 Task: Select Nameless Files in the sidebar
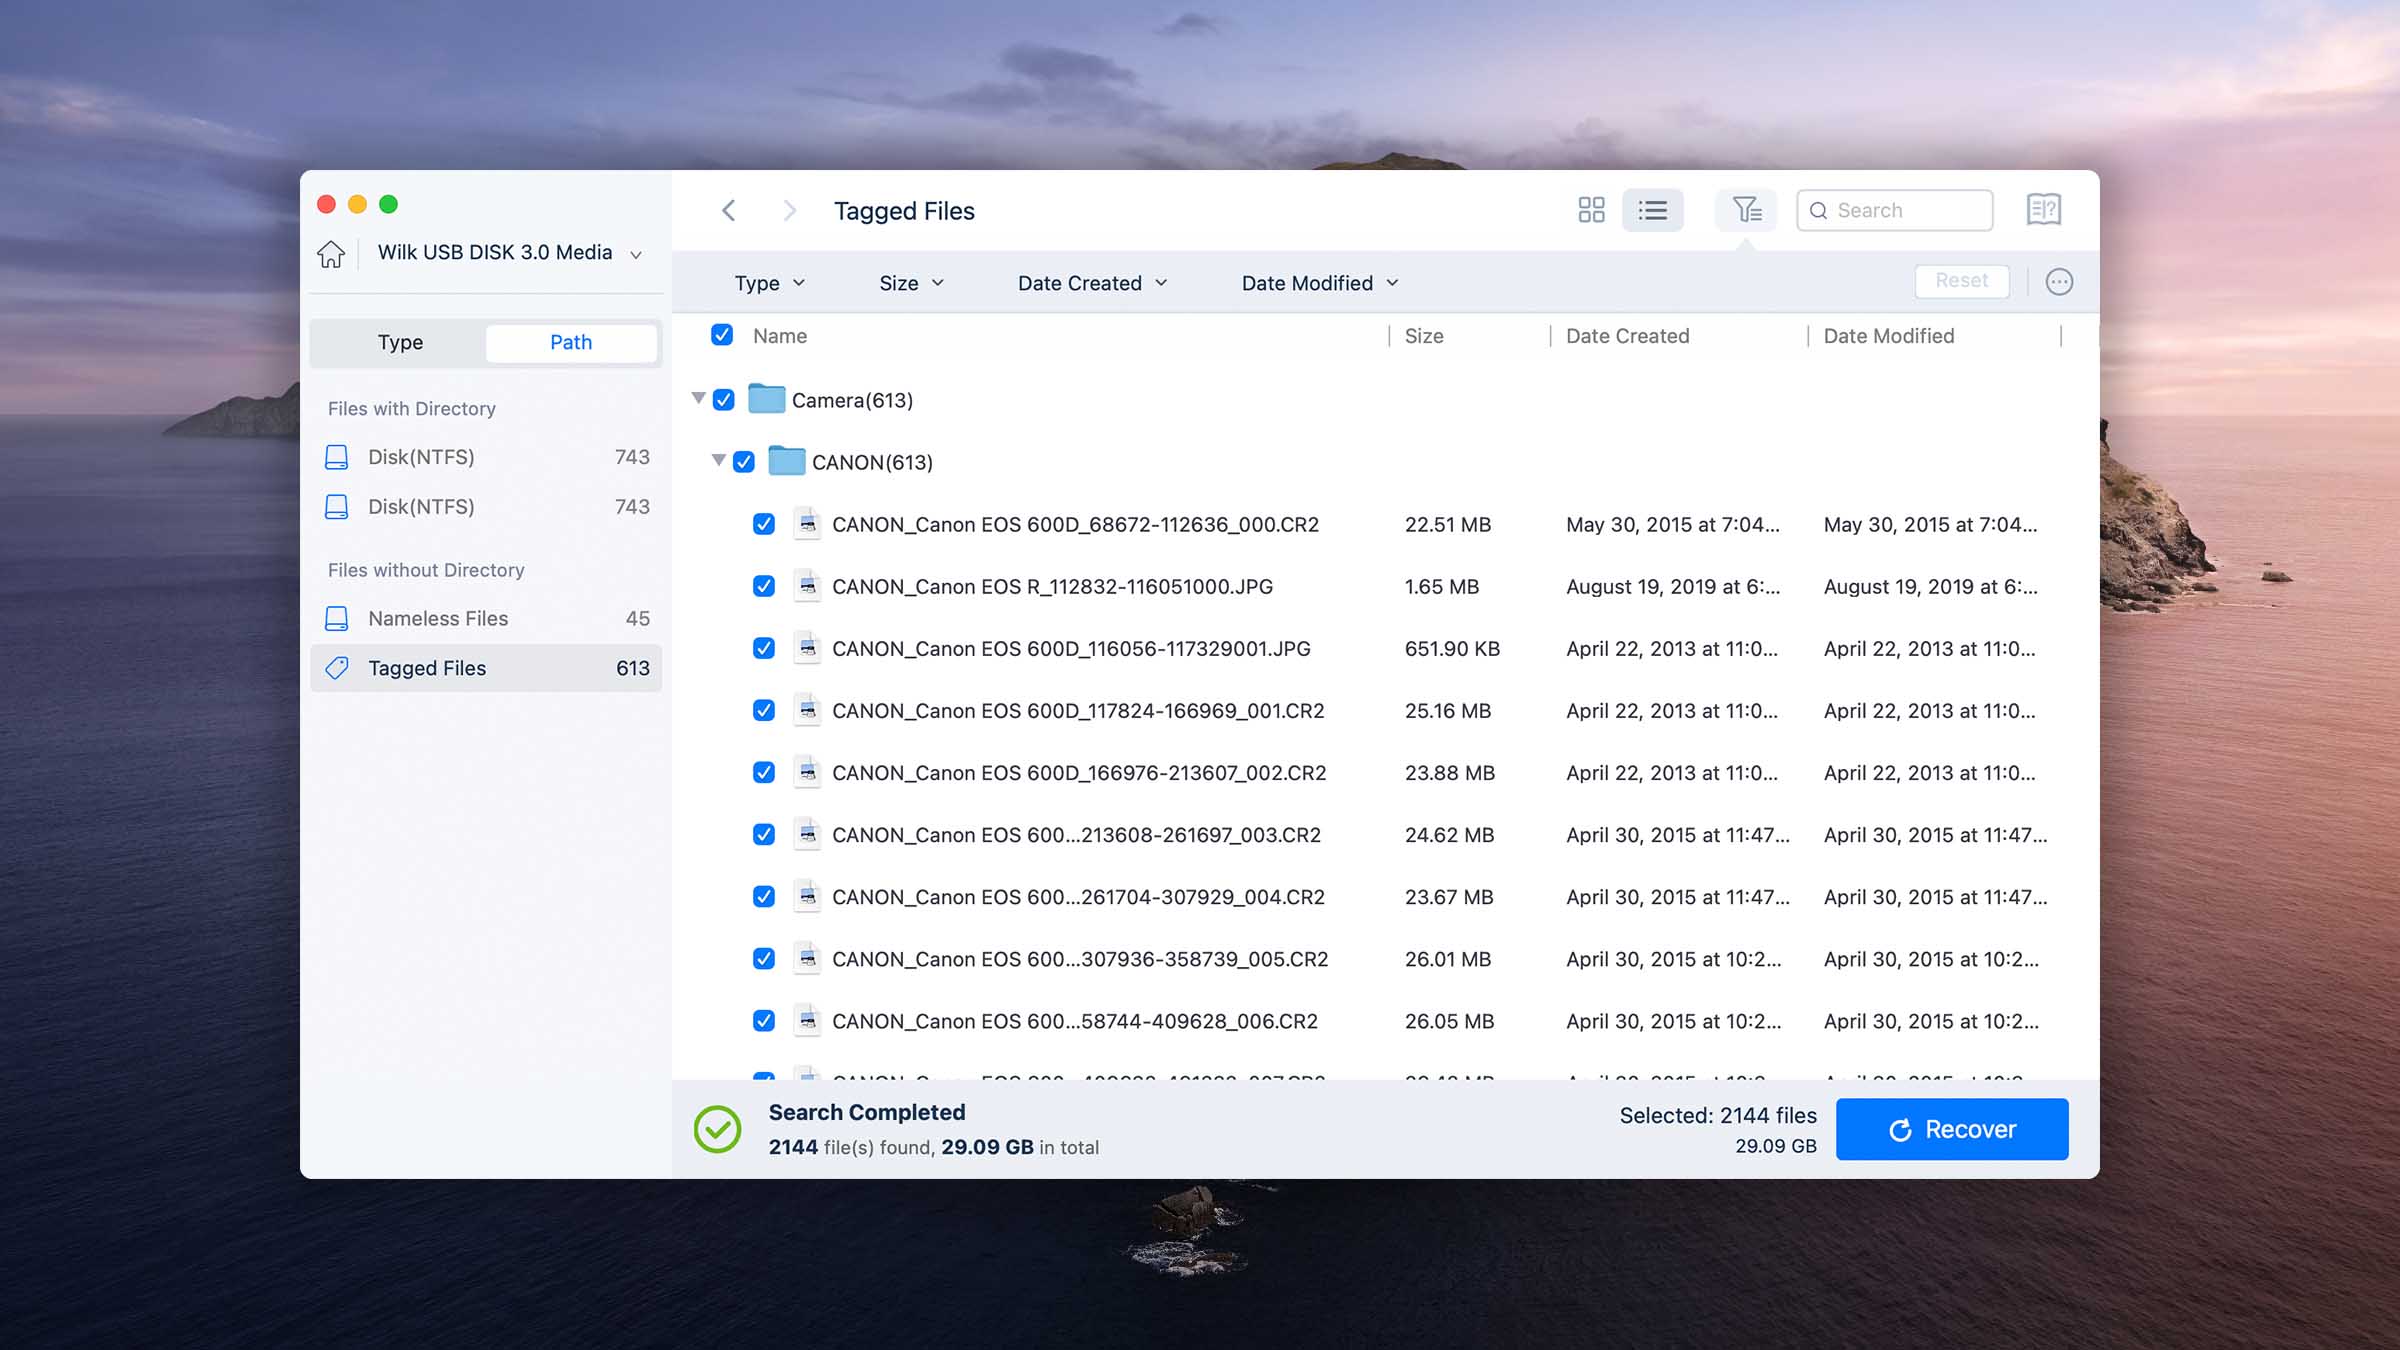[486, 619]
